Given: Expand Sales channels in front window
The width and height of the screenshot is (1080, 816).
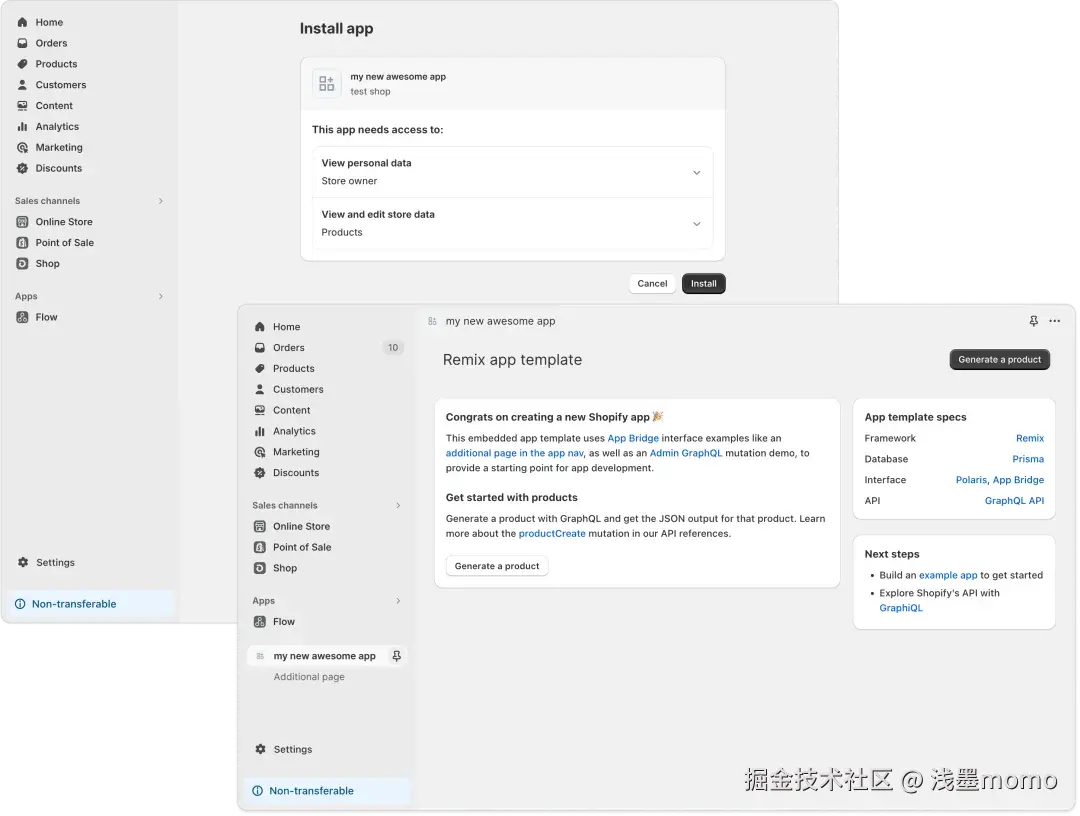Looking at the screenshot, I should coord(398,505).
